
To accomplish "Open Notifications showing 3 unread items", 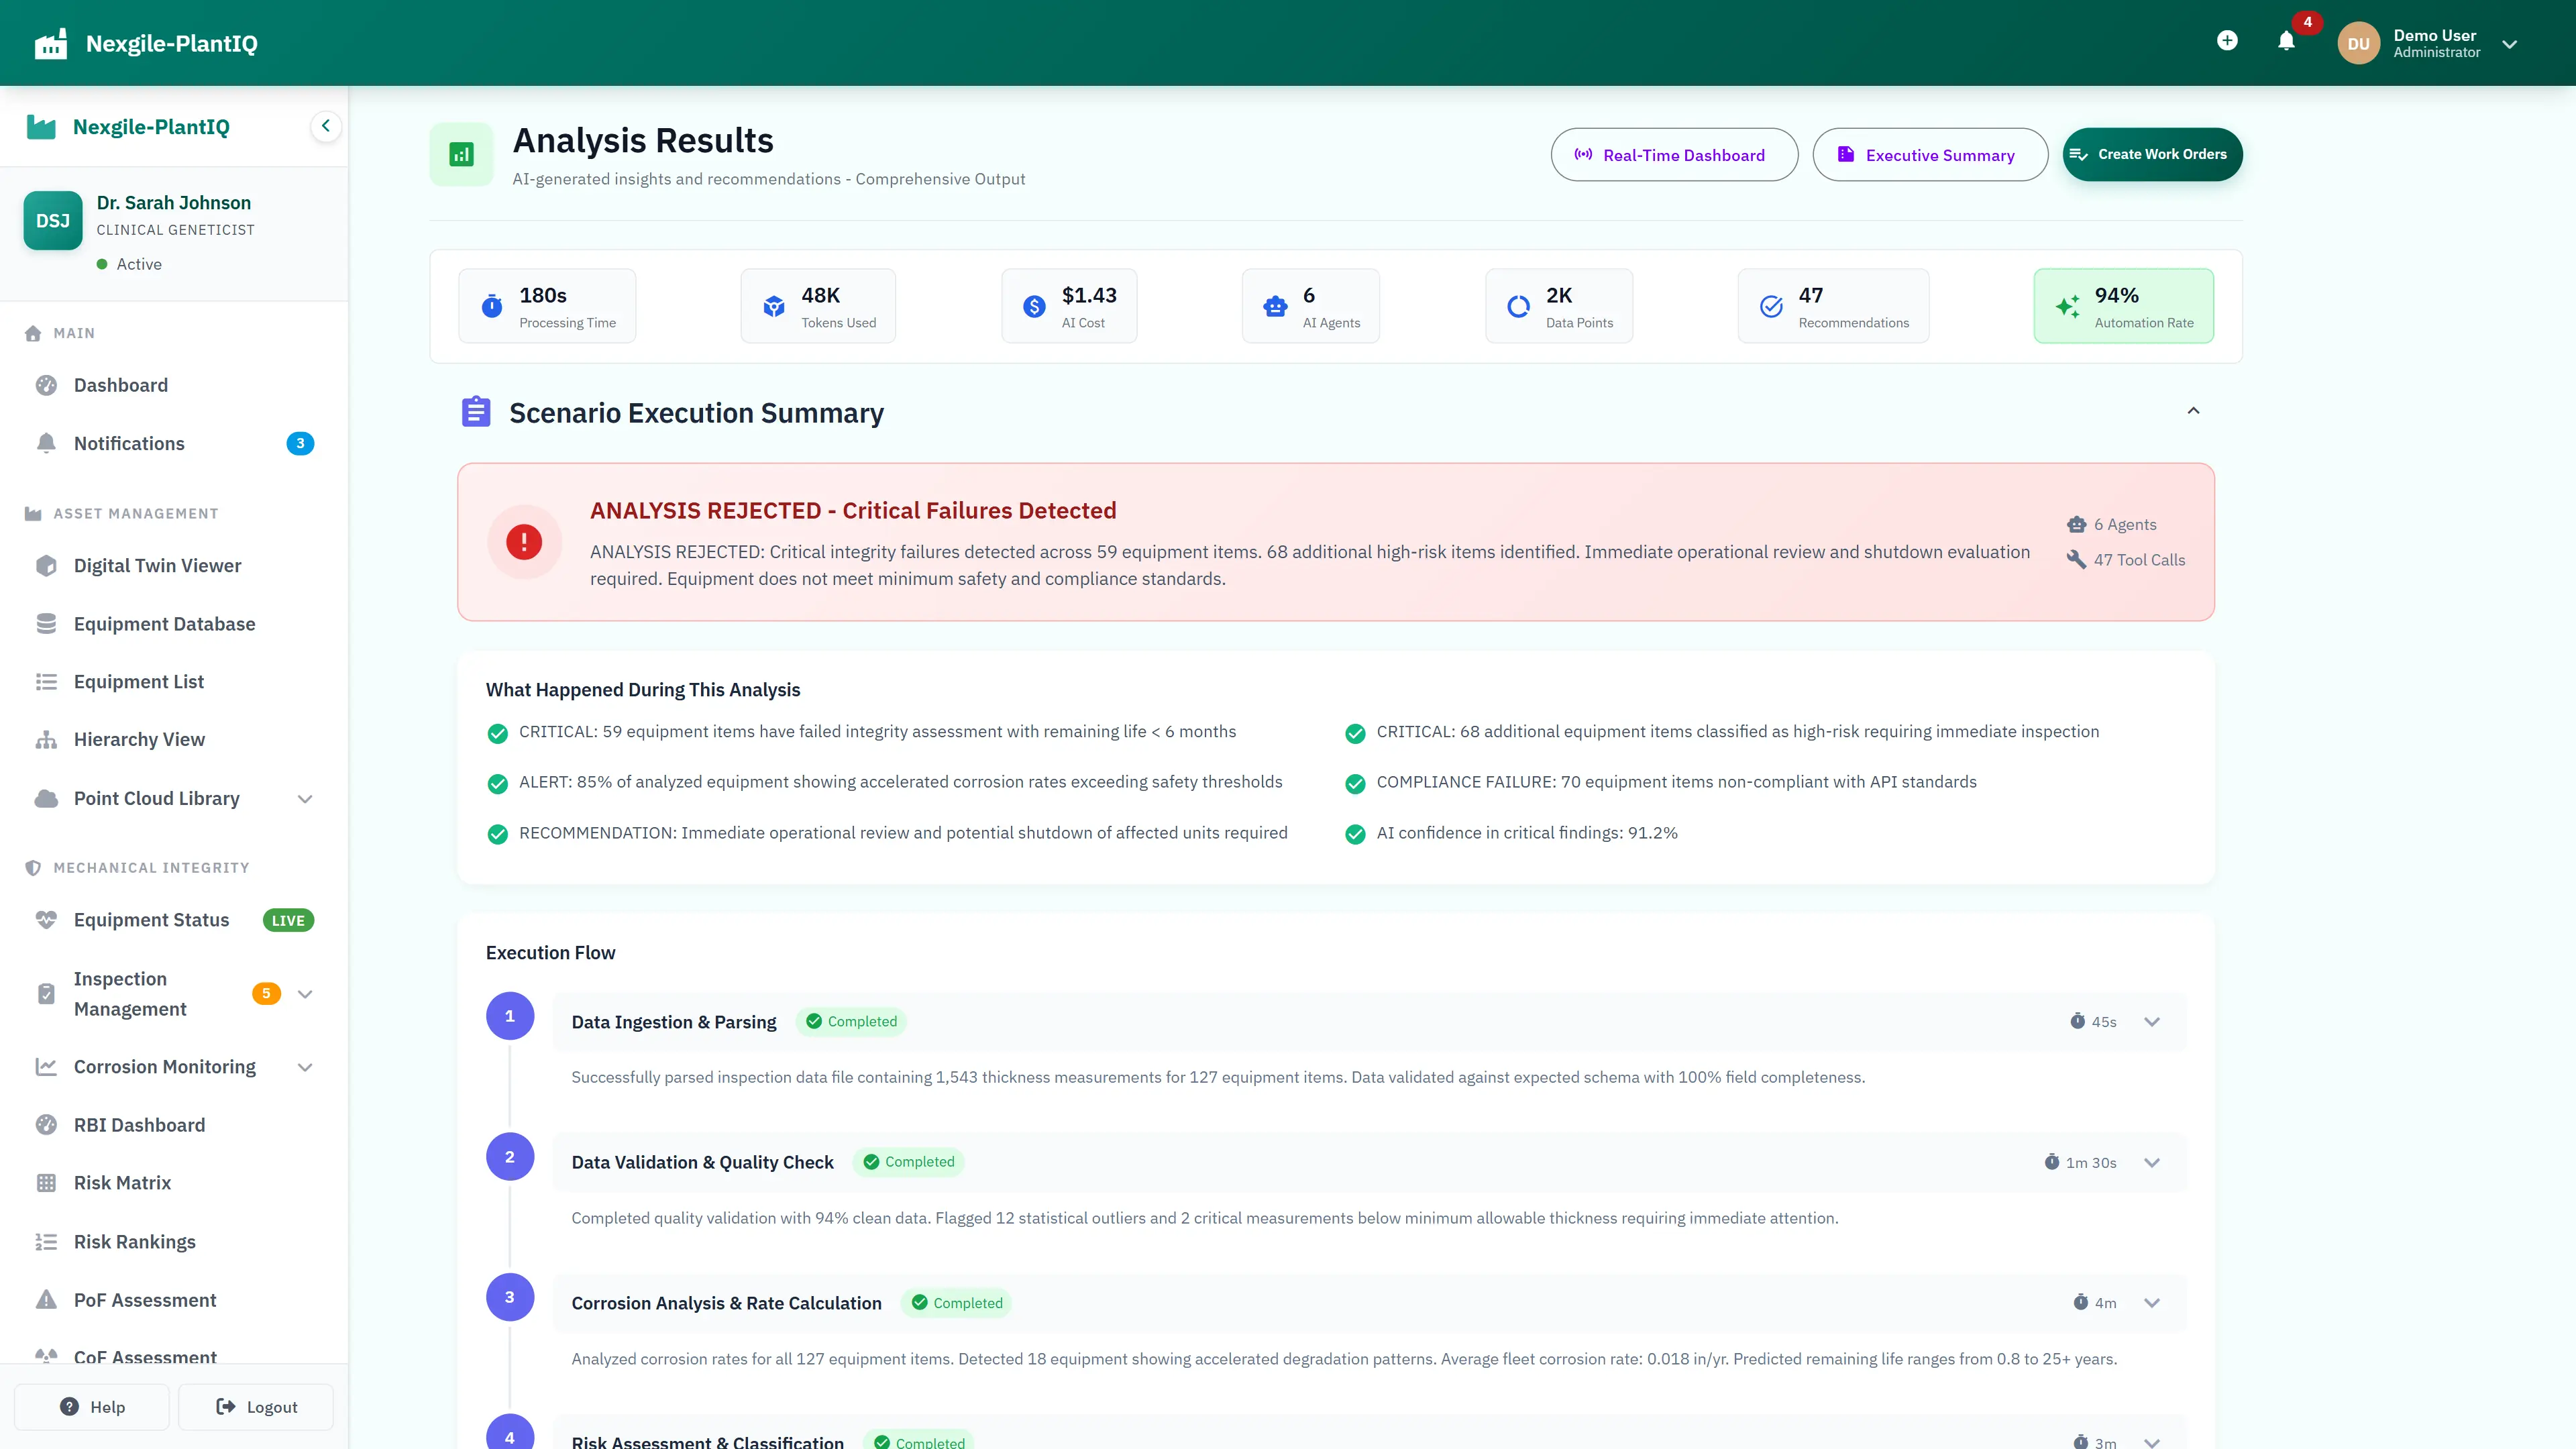I will tap(129, 443).
